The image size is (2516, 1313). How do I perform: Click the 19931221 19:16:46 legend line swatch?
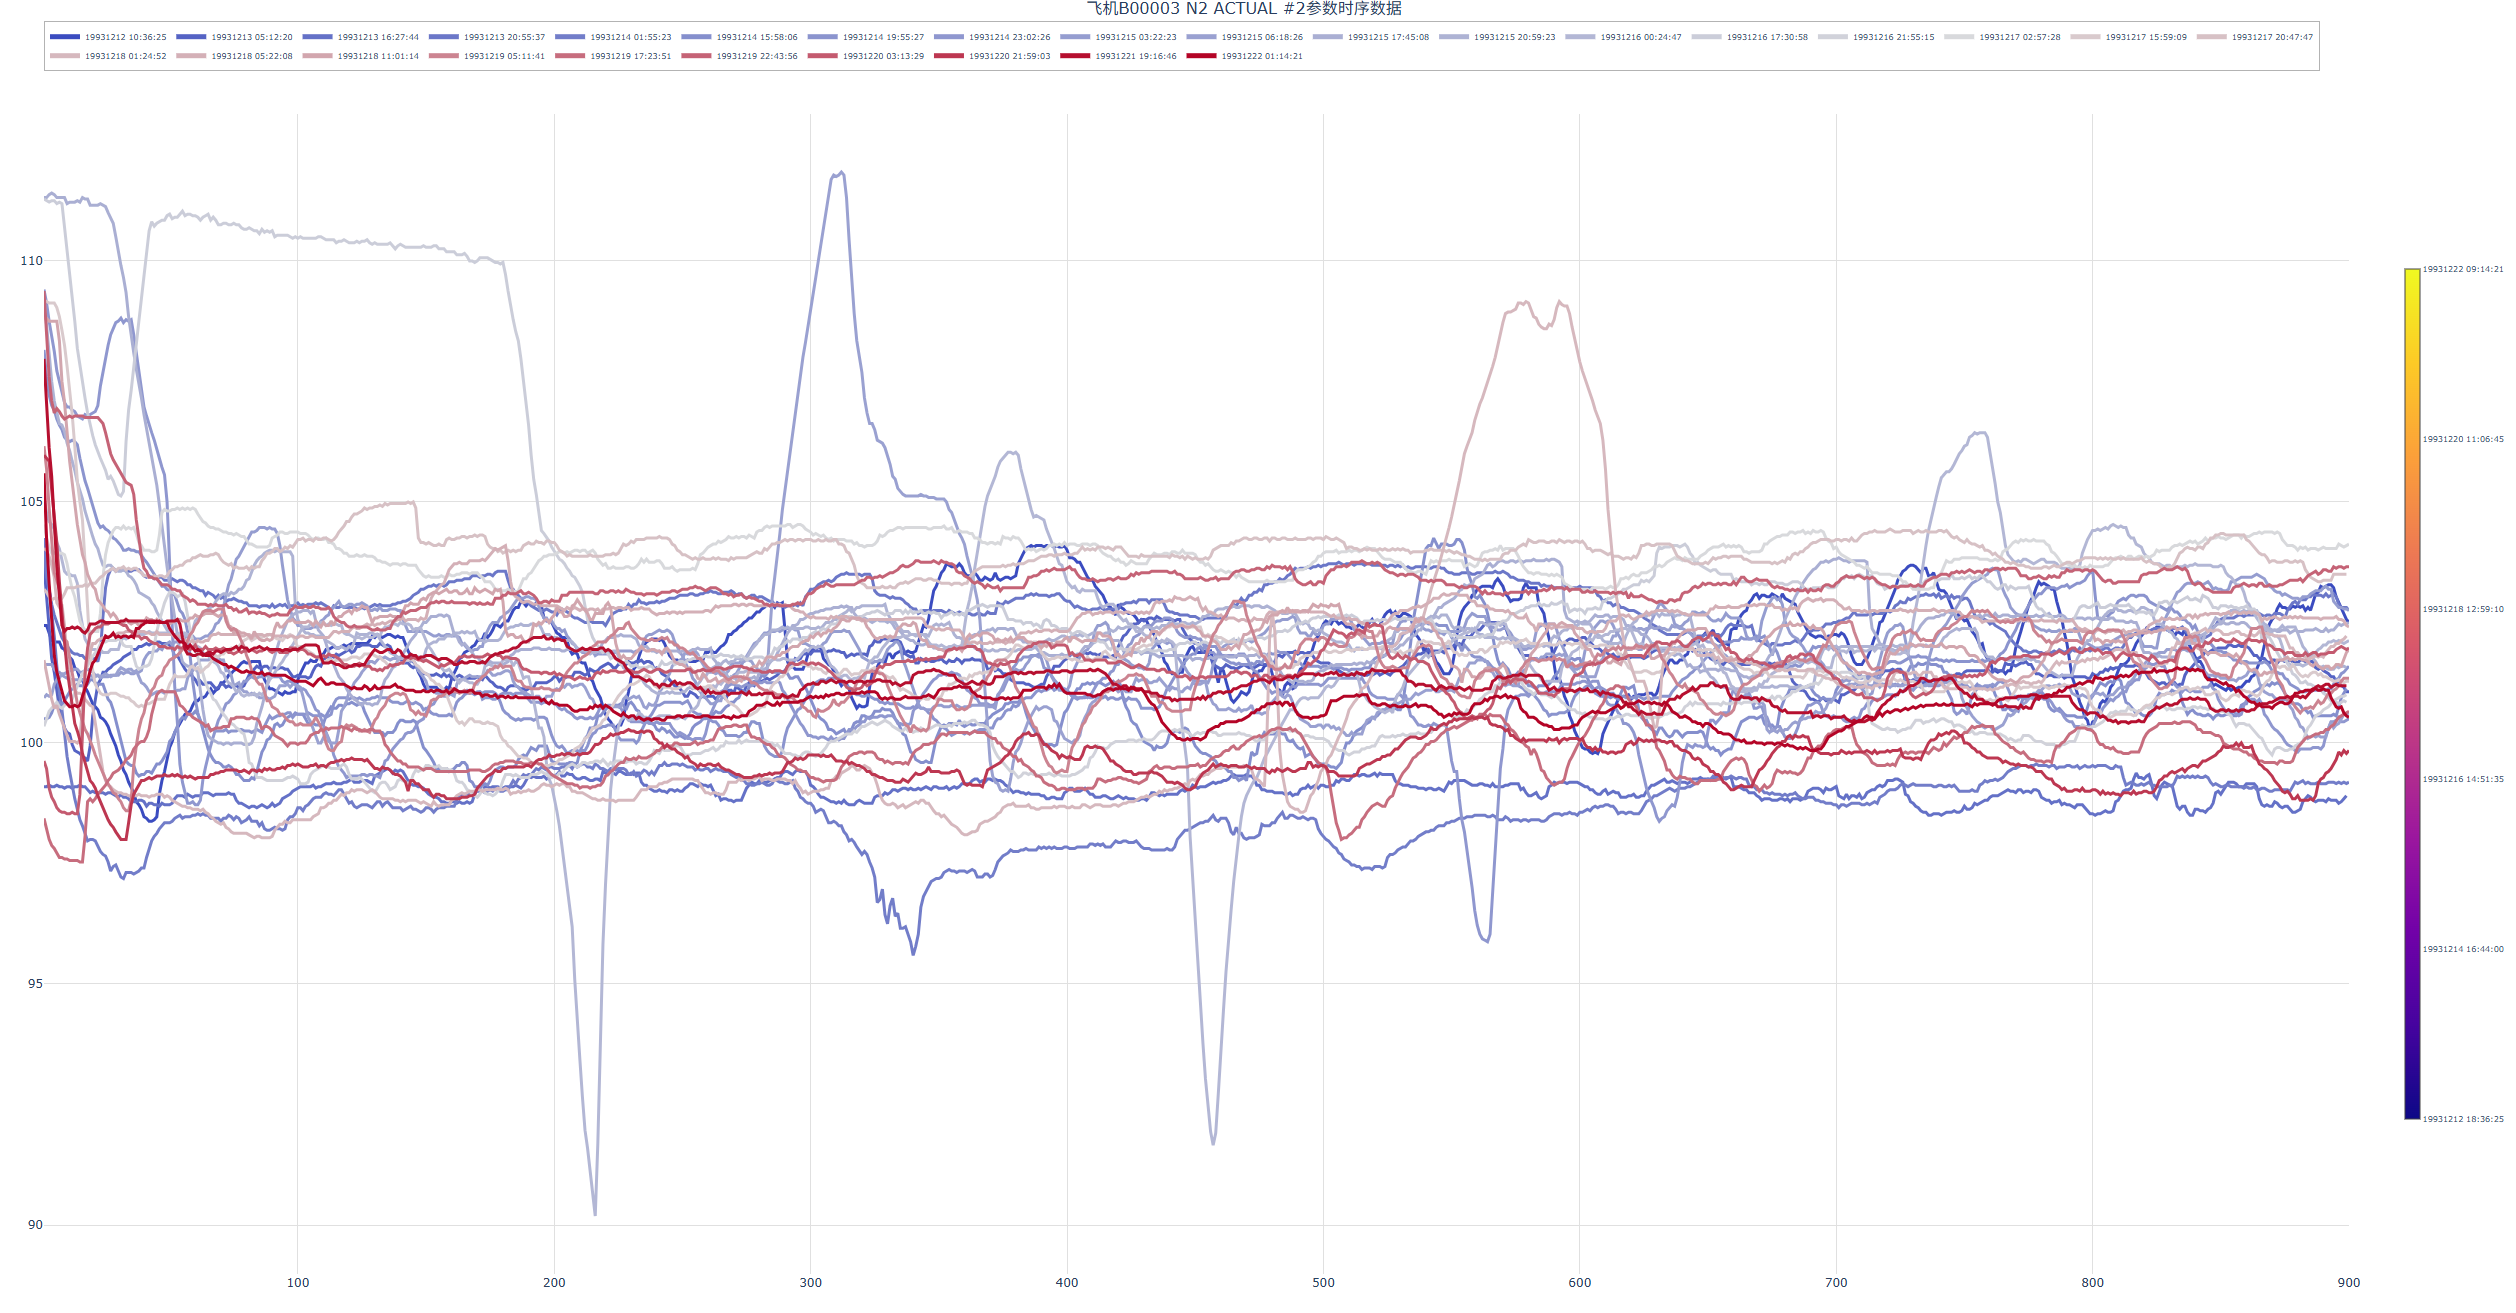[x=1075, y=56]
